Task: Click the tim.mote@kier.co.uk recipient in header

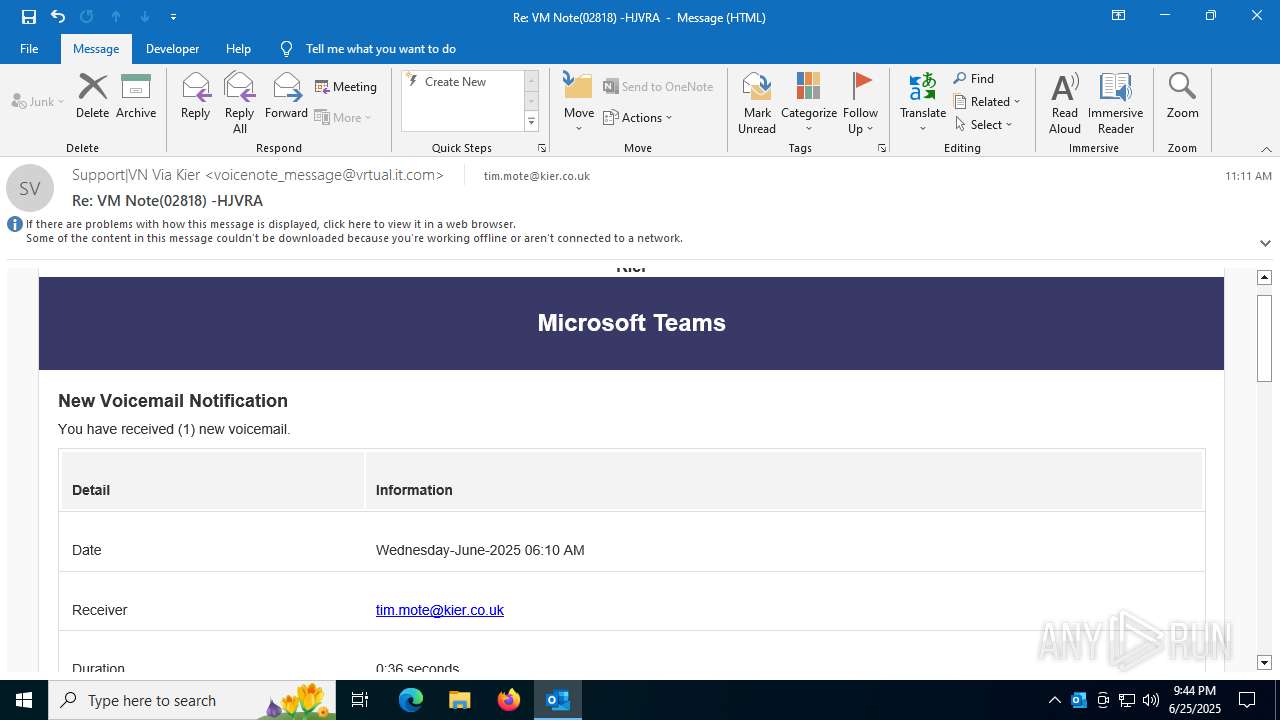Action: click(x=537, y=176)
